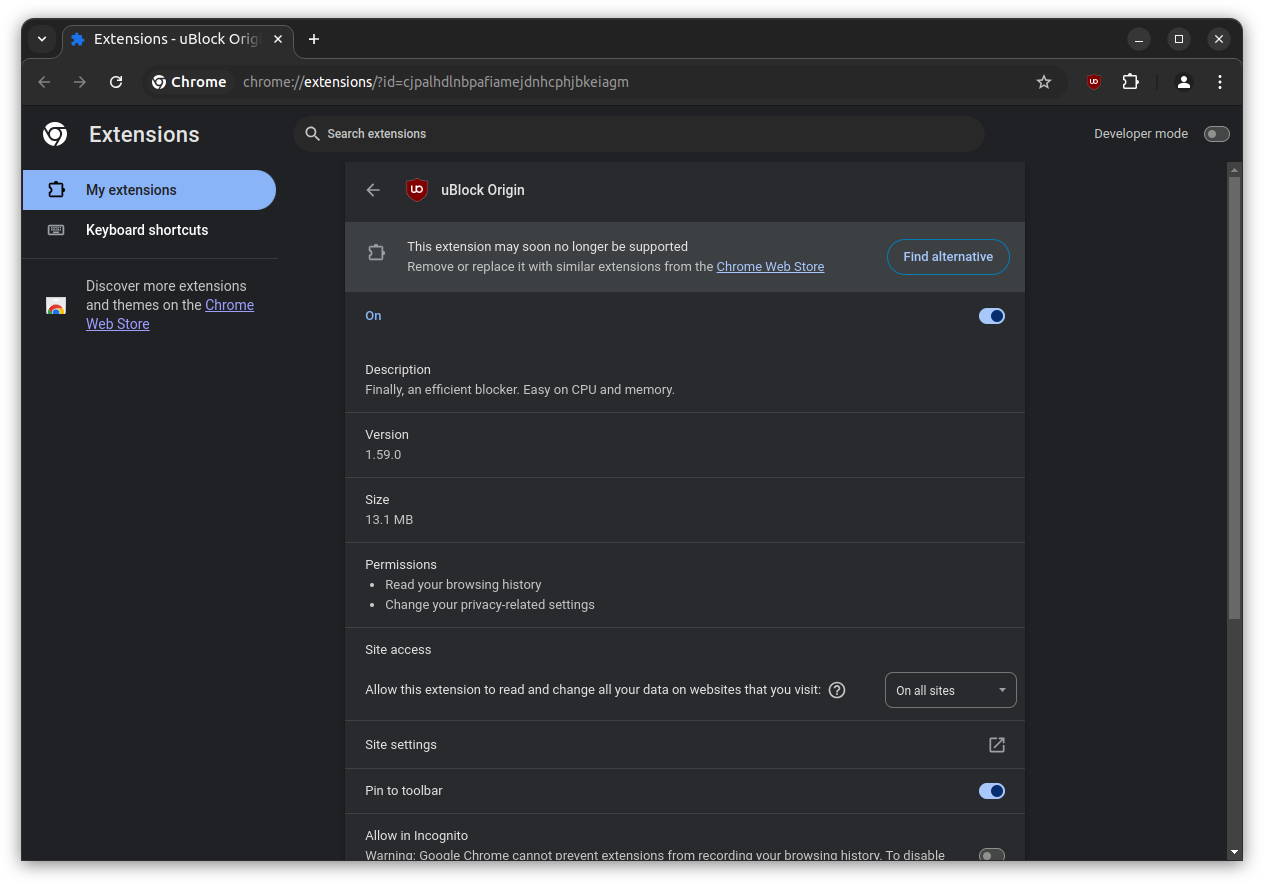
Task: Click the uBlock Origin toolbar icon
Action: tap(1094, 82)
